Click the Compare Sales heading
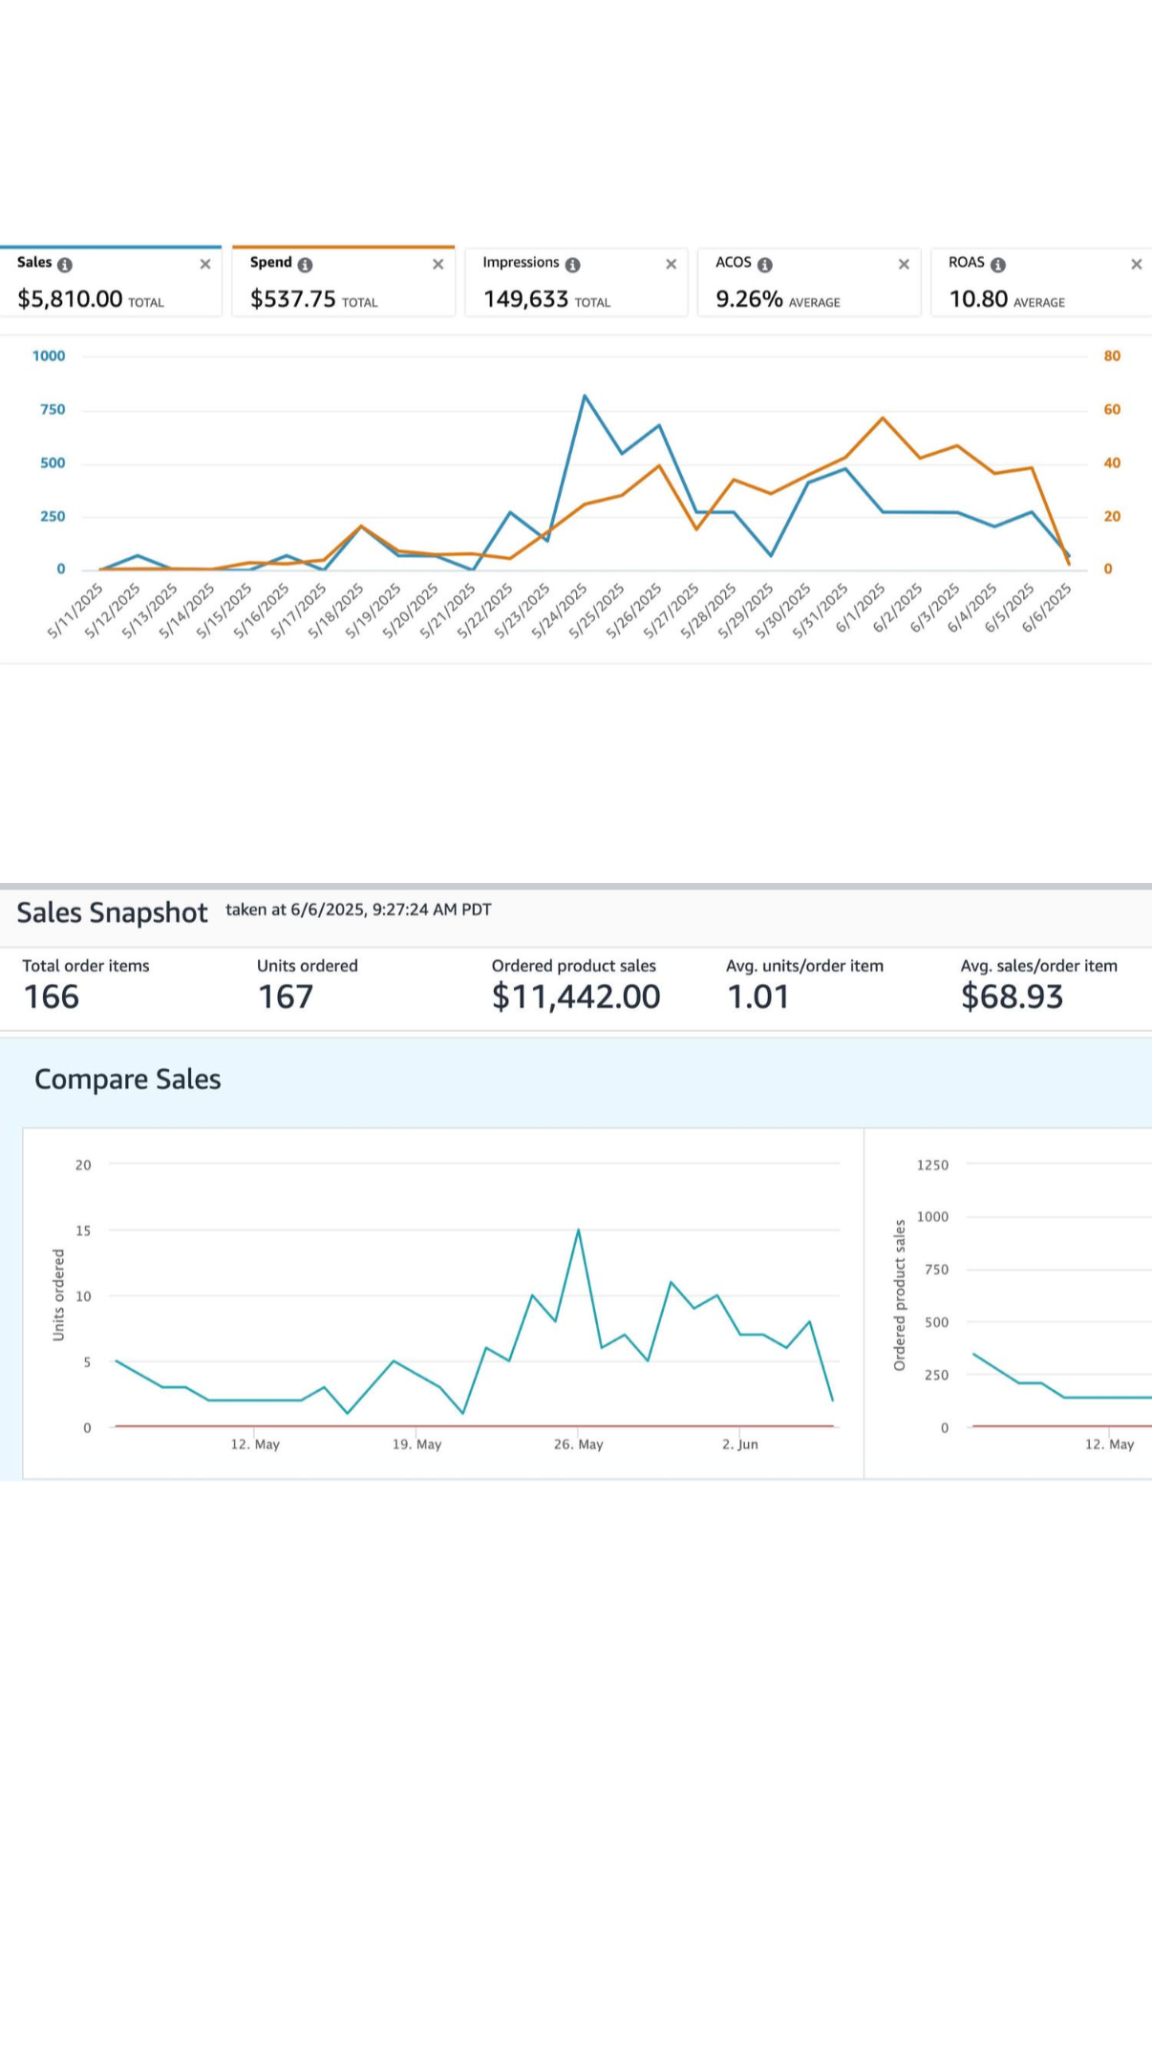Image resolution: width=1152 pixels, height=2048 pixels. (127, 1079)
